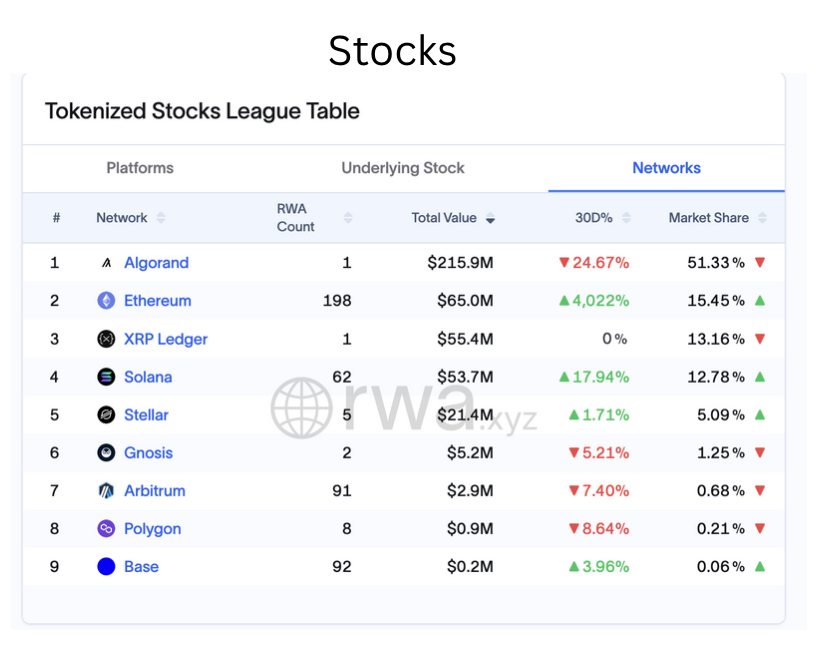Toggle Total Value sort direction arrow
Viewport: 832px width, 672px height.
point(490,218)
